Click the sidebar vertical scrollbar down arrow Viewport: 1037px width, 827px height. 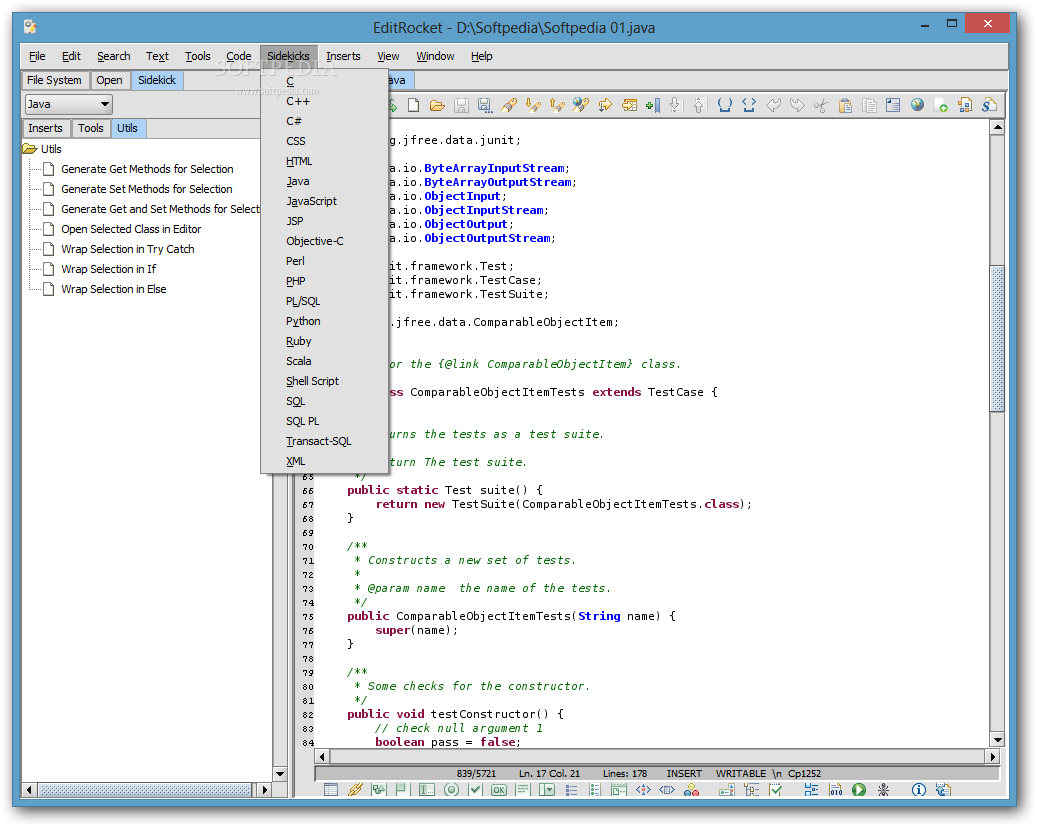280,773
